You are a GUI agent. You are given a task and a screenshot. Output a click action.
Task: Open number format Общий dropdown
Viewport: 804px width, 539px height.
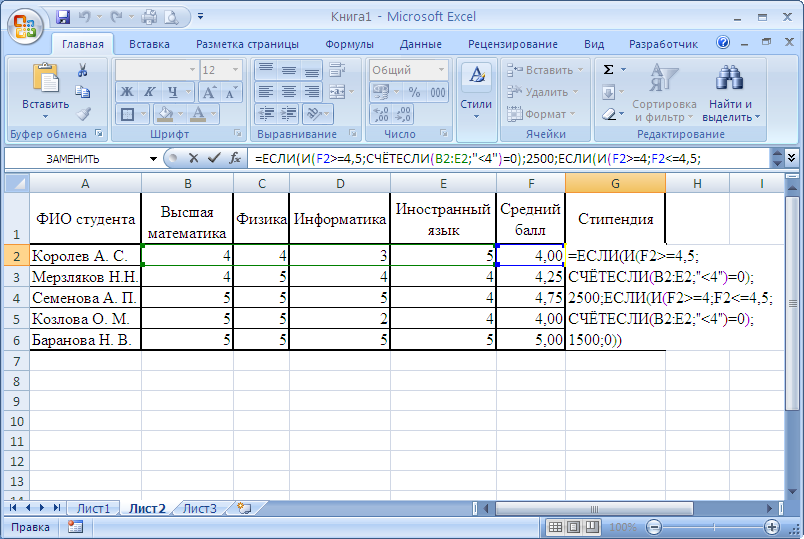tap(441, 70)
